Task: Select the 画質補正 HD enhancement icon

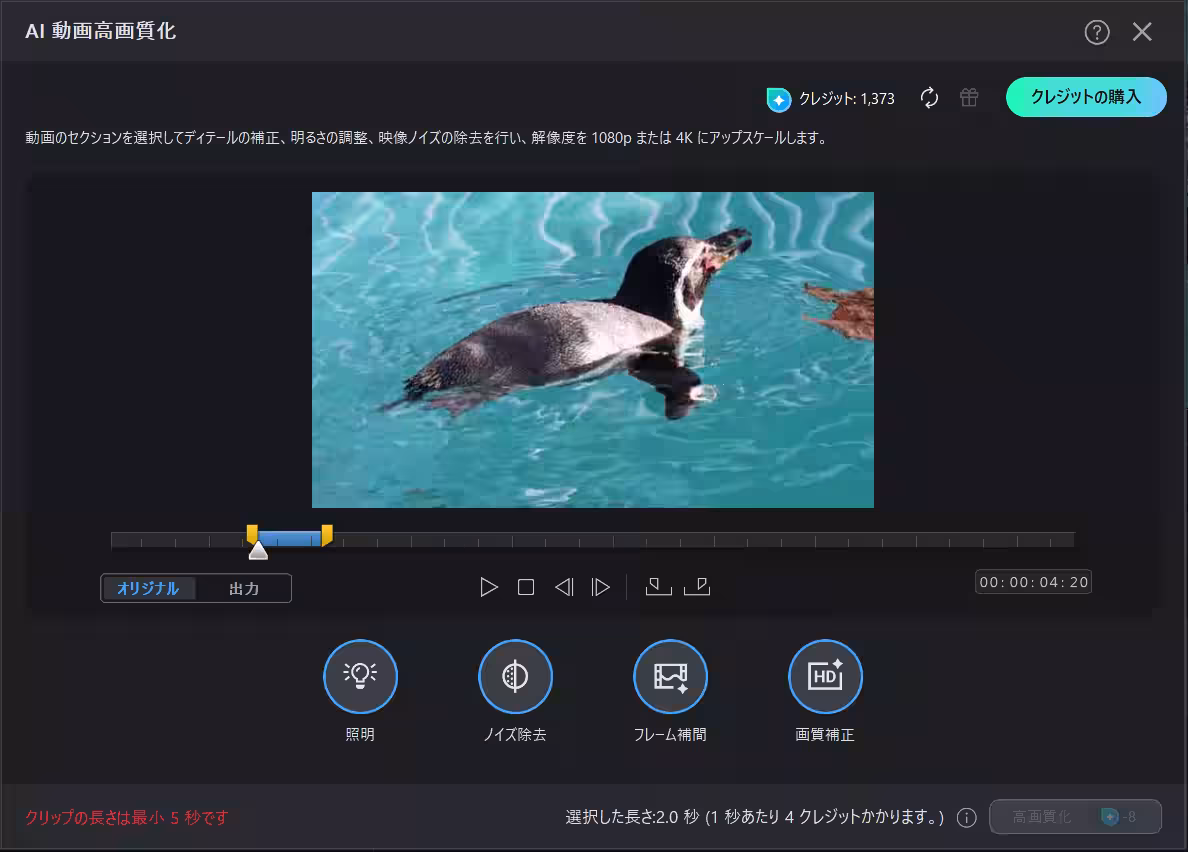Action: (x=825, y=676)
